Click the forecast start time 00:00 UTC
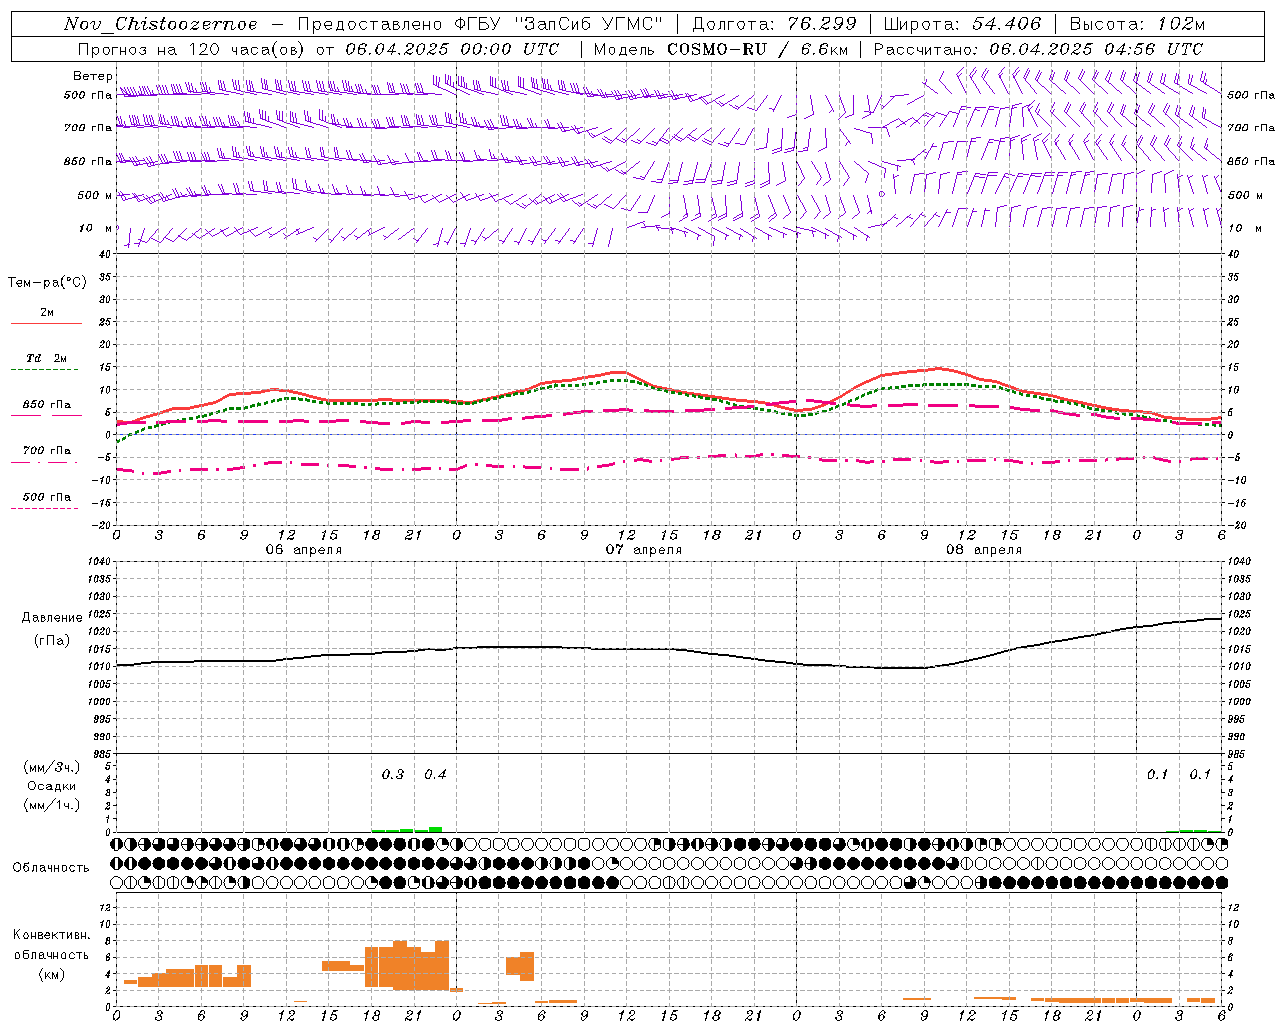 coord(507,49)
